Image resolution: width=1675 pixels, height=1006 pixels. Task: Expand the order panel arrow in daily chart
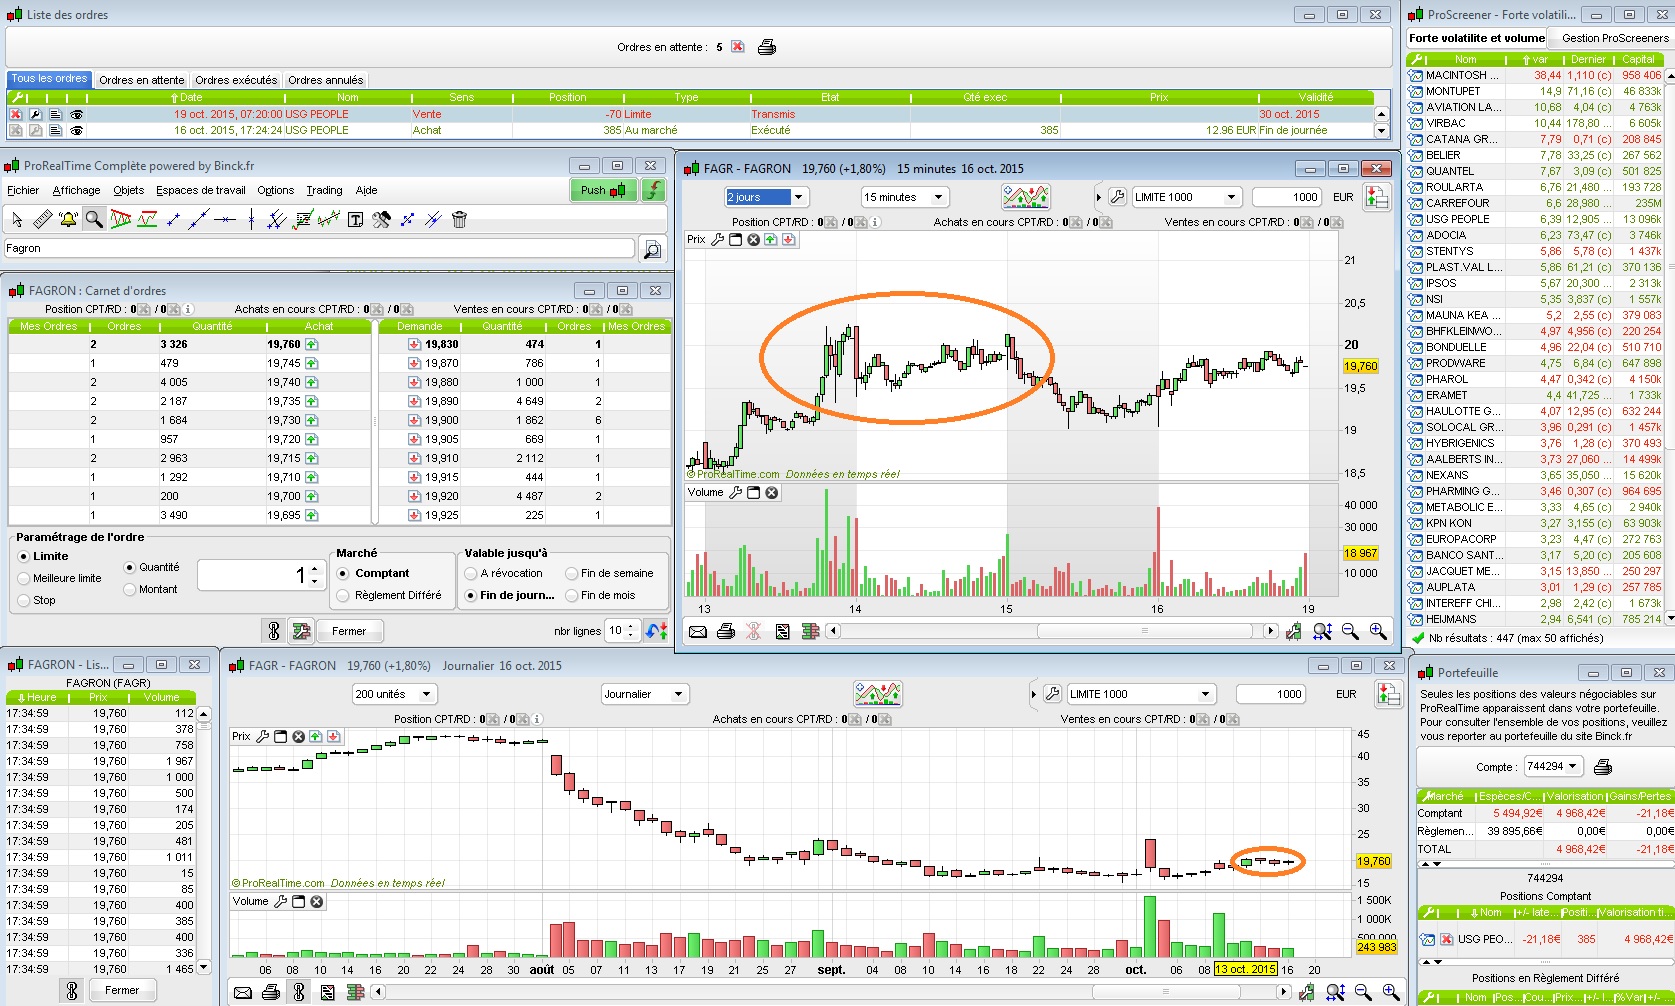pyautogui.click(x=1034, y=694)
